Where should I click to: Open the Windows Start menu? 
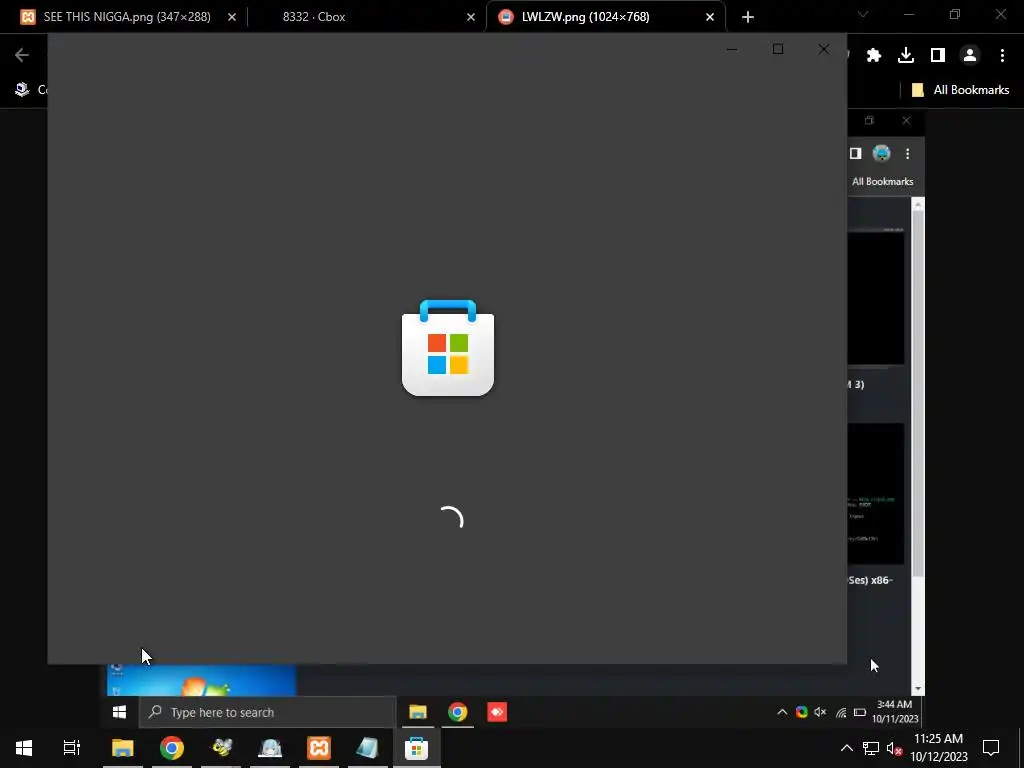[x=24, y=748]
